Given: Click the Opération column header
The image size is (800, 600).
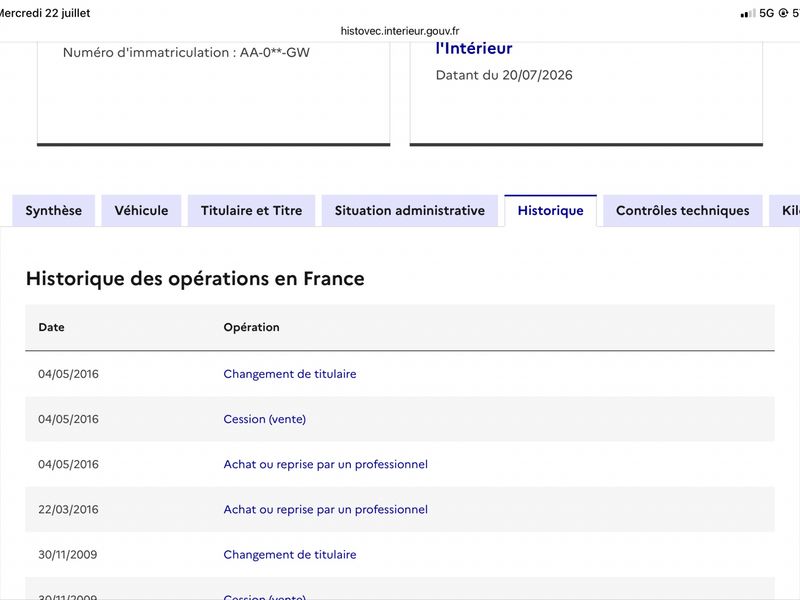Looking at the screenshot, I should click(x=252, y=327).
